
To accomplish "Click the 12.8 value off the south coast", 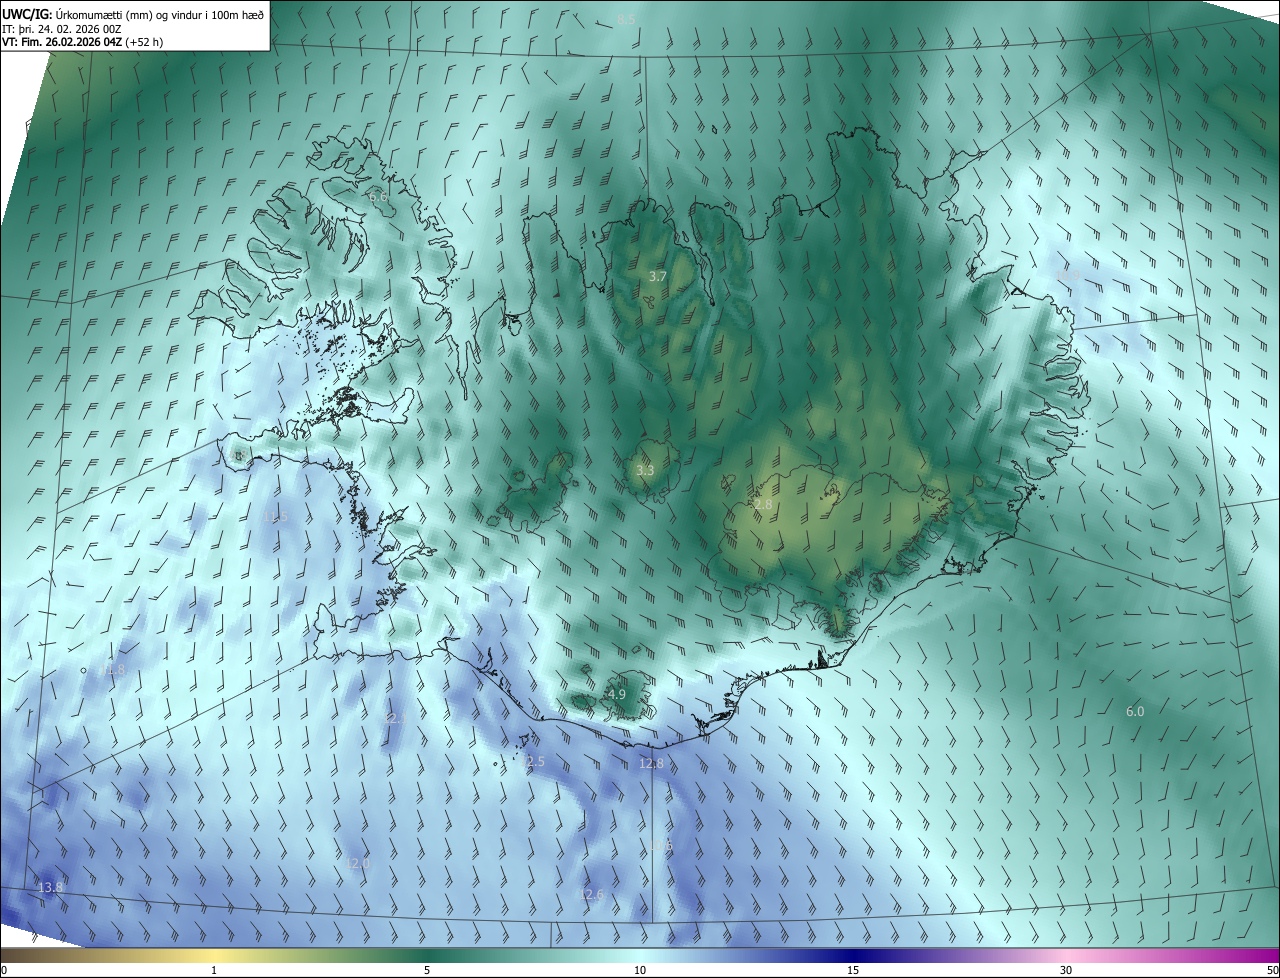I will (x=651, y=763).
